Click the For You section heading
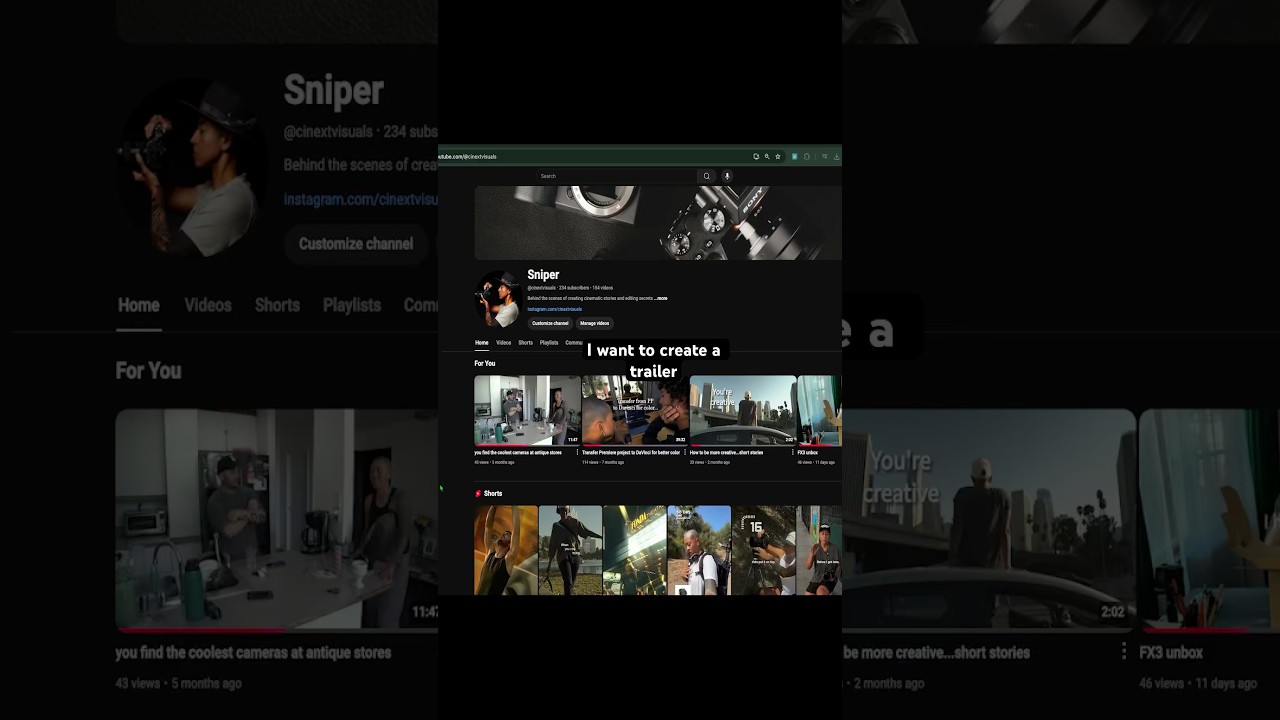1280x720 pixels. (485, 364)
